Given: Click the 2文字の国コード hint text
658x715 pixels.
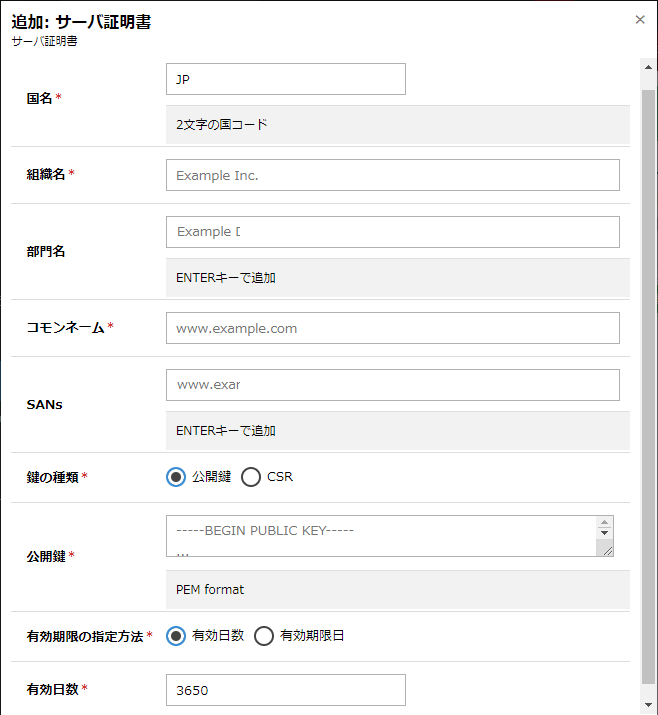Looking at the screenshot, I should (x=222, y=124).
